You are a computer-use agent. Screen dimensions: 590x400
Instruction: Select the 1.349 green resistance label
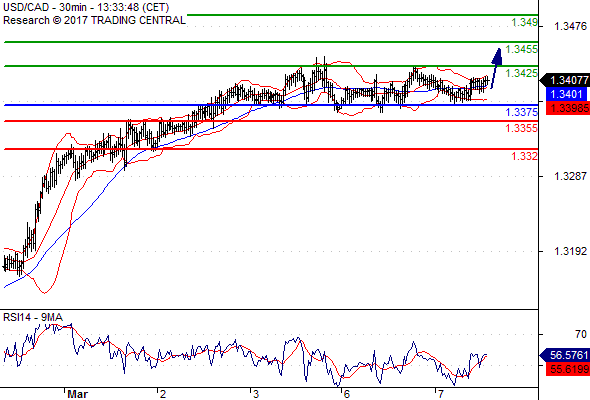tap(525, 22)
